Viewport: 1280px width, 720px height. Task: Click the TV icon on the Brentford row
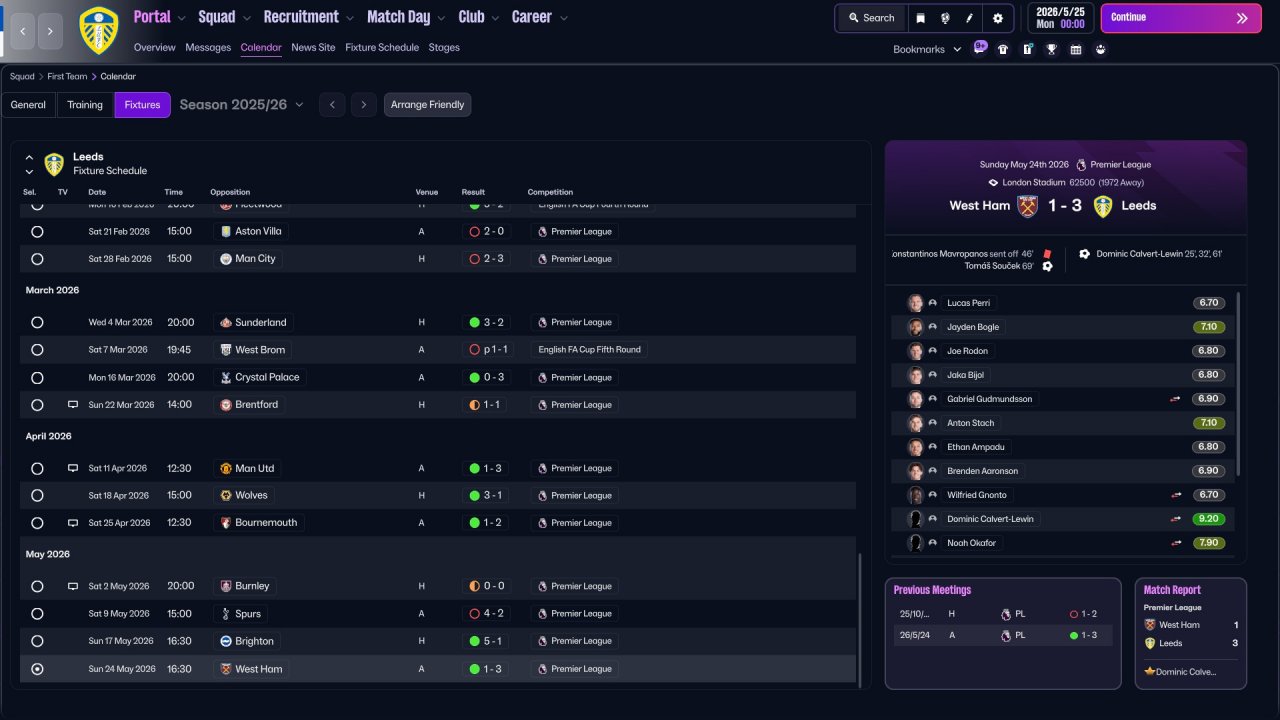click(73, 405)
